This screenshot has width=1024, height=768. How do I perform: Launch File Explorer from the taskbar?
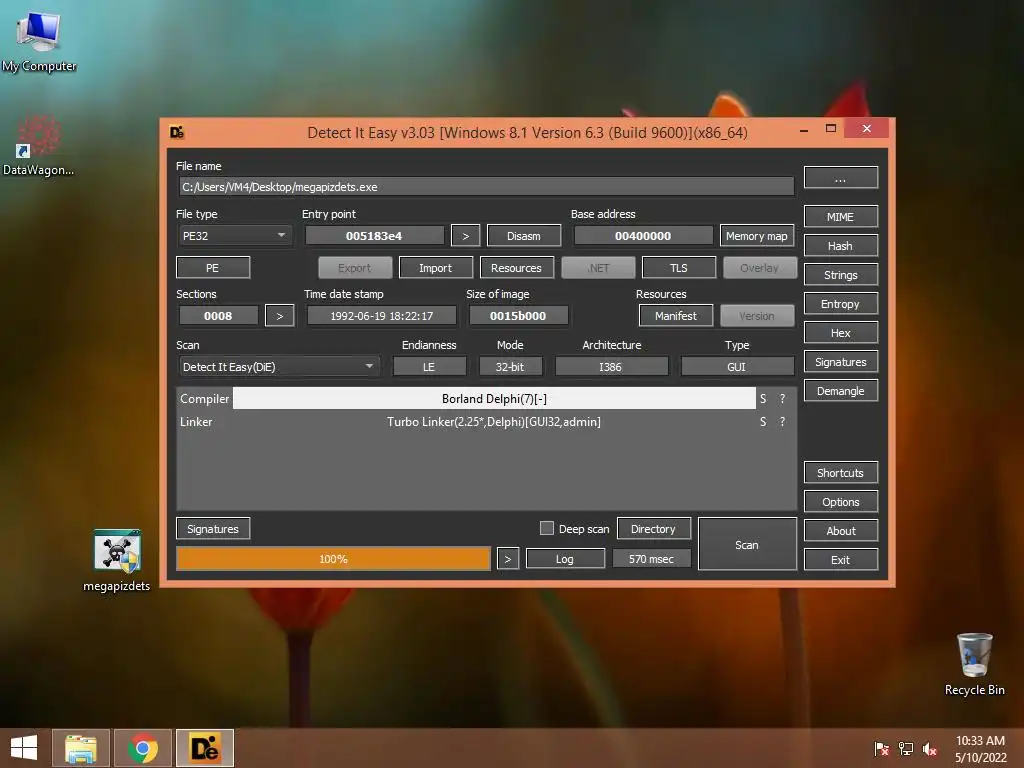click(81, 748)
